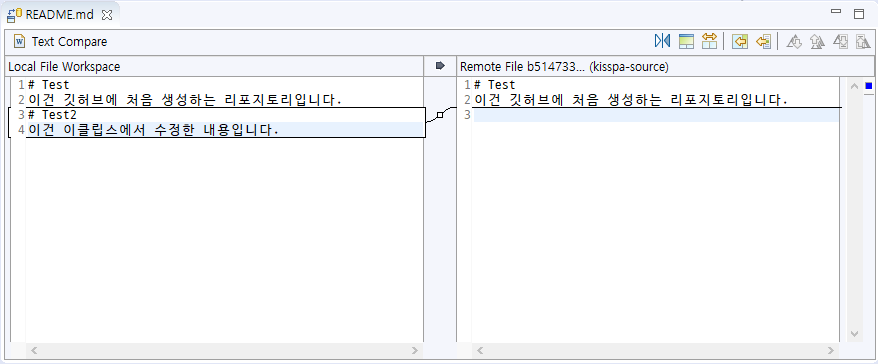Click "# Test" line in the remote pane
This screenshot has width=878, height=364.
click(494, 85)
